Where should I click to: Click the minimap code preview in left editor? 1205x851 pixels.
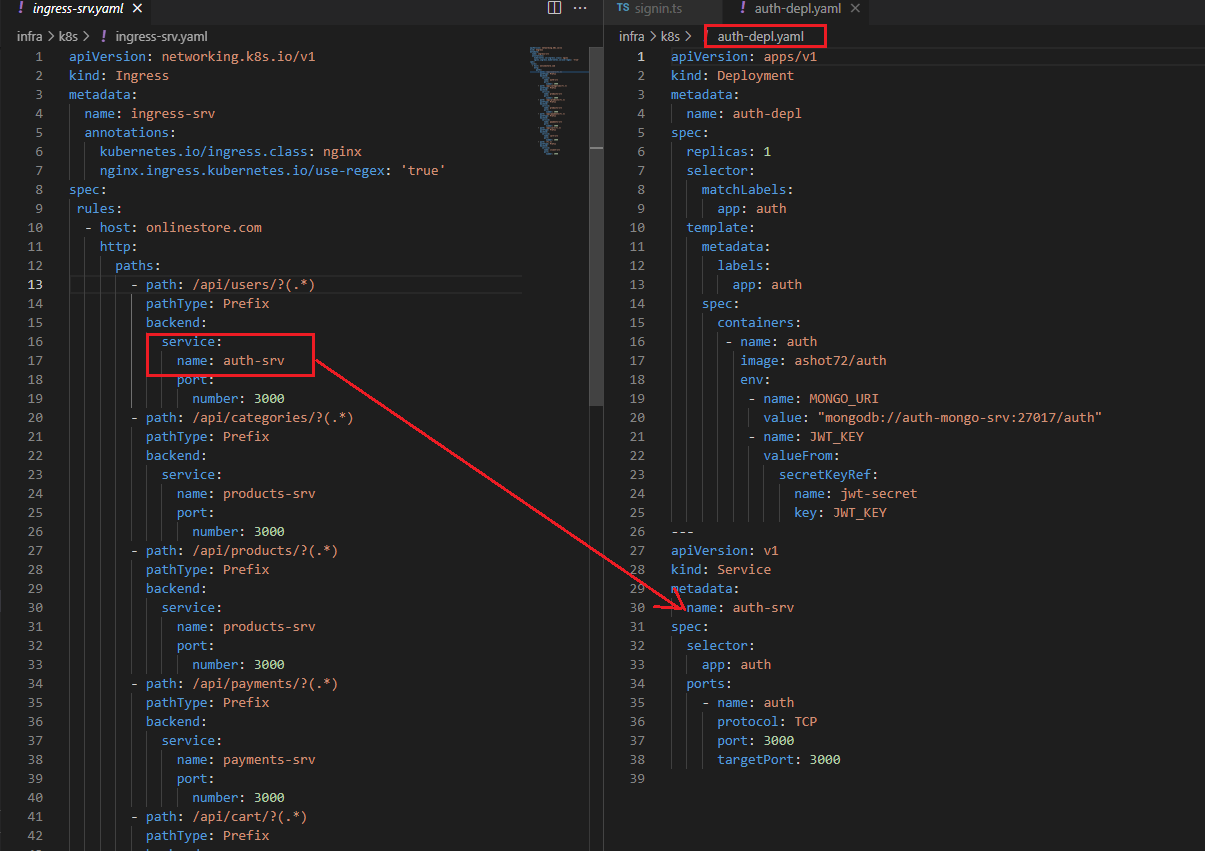(x=555, y=100)
